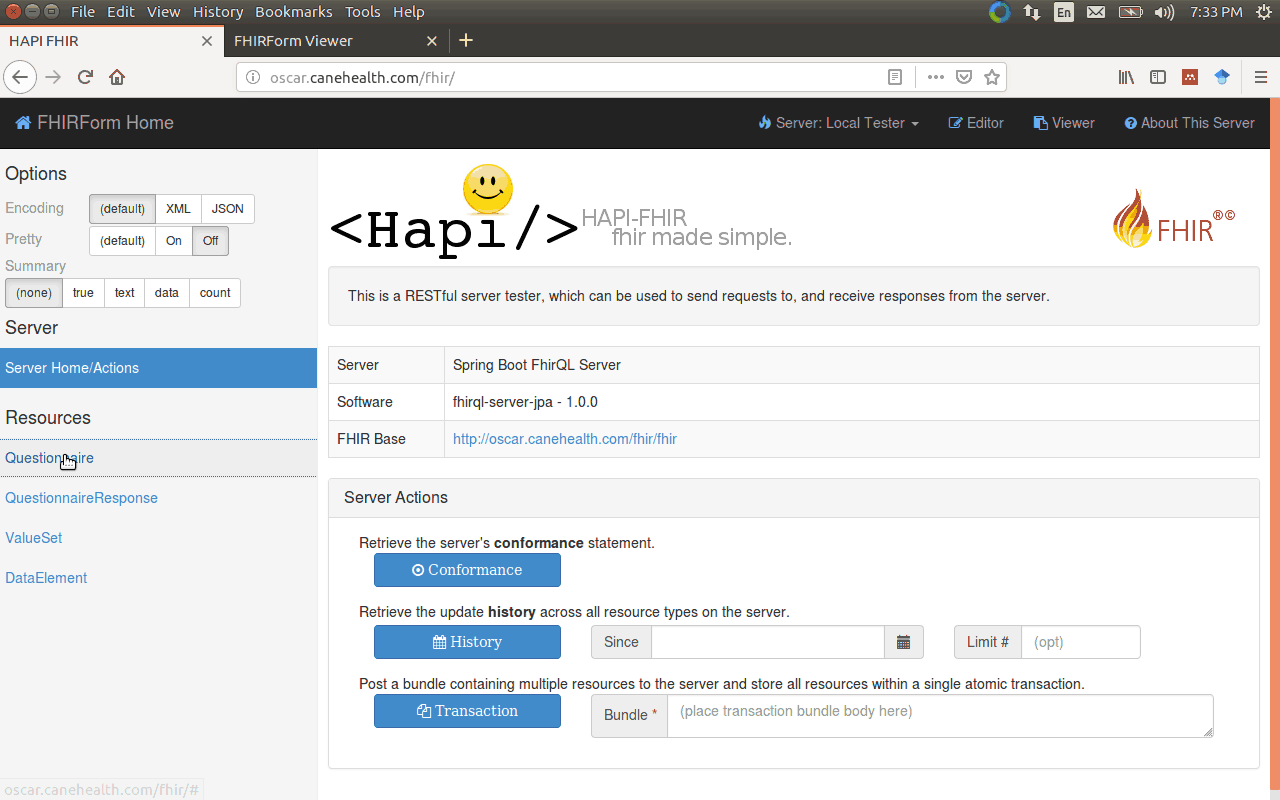Open About This Server link
The image size is (1280, 800).
[1189, 123]
